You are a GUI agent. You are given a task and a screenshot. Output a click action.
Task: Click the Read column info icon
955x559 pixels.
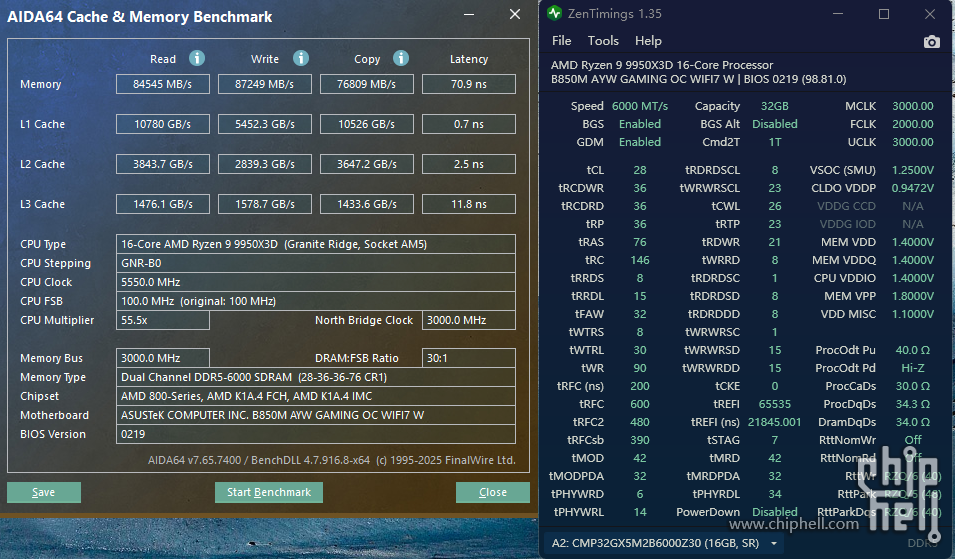click(x=197, y=58)
